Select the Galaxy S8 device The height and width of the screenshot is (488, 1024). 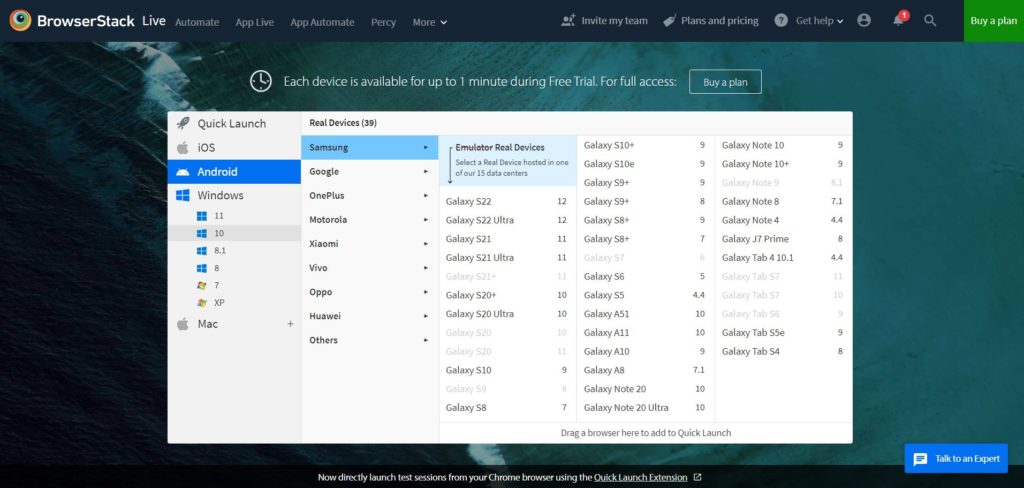(507, 408)
